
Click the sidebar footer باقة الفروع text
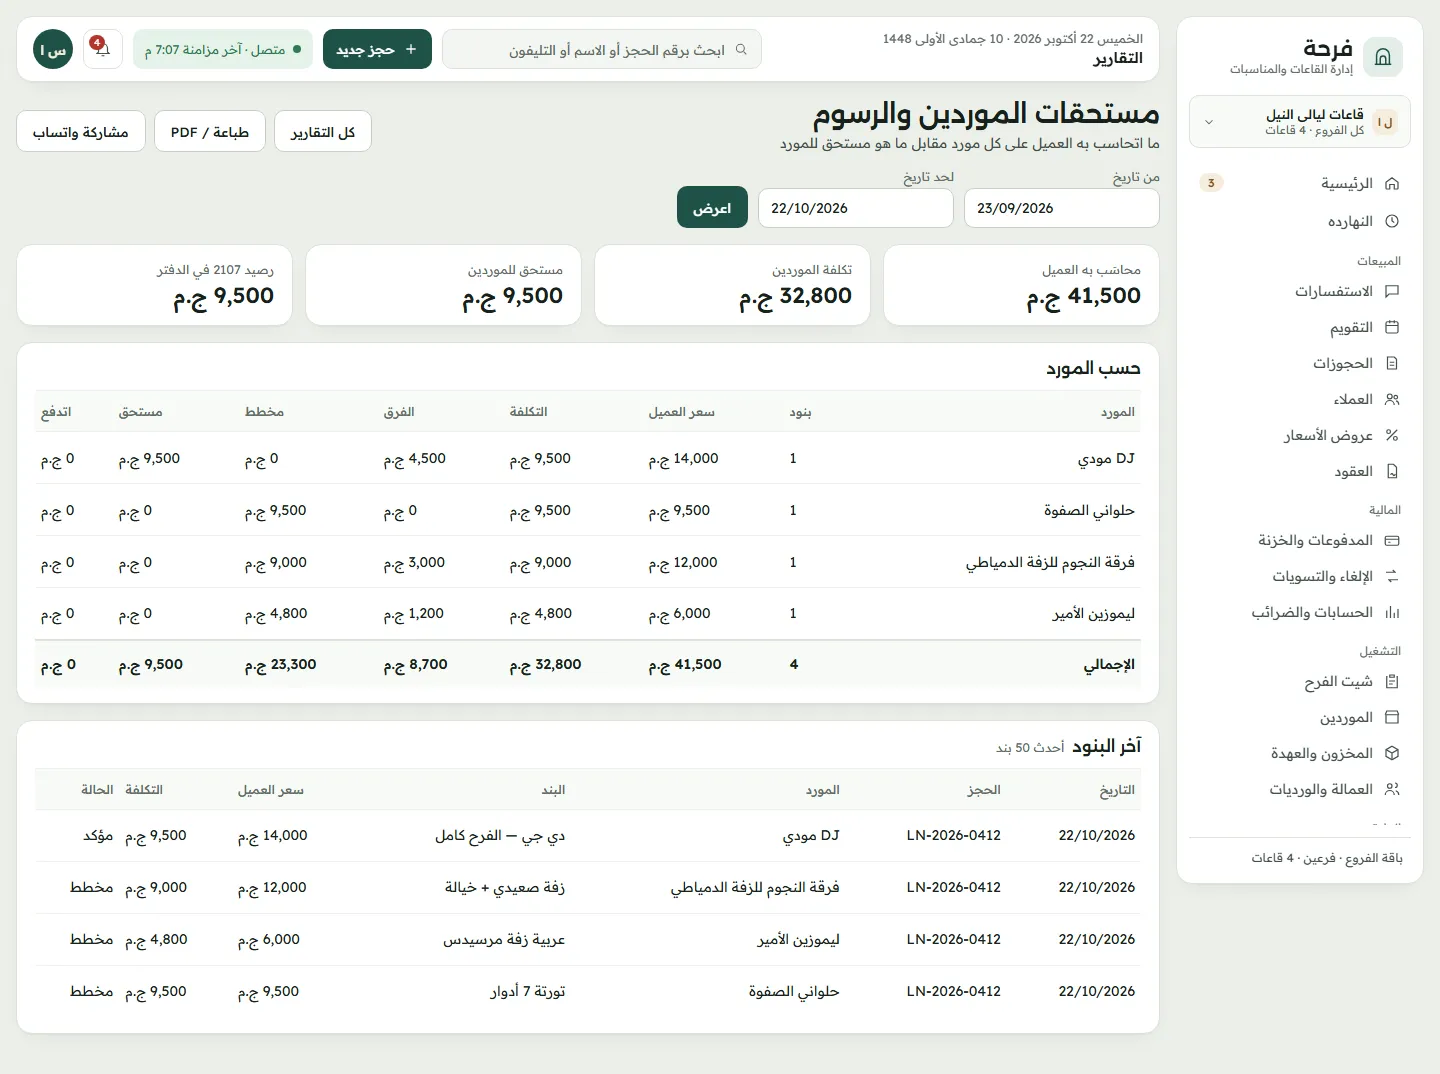[1327, 858]
